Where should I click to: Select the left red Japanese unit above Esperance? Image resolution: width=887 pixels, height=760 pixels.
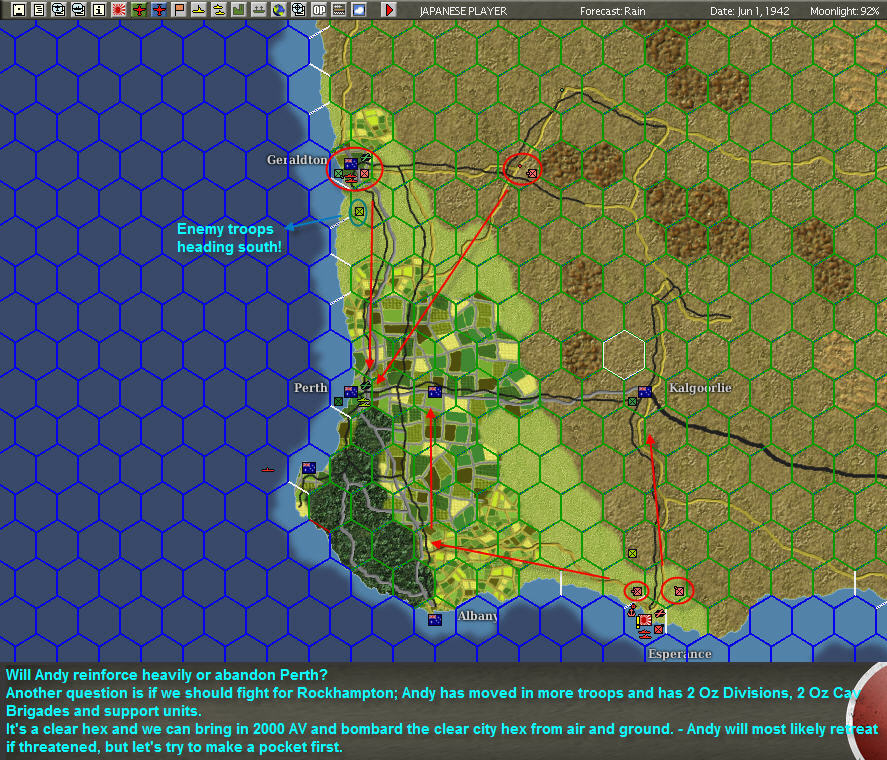pyautogui.click(x=637, y=591)
